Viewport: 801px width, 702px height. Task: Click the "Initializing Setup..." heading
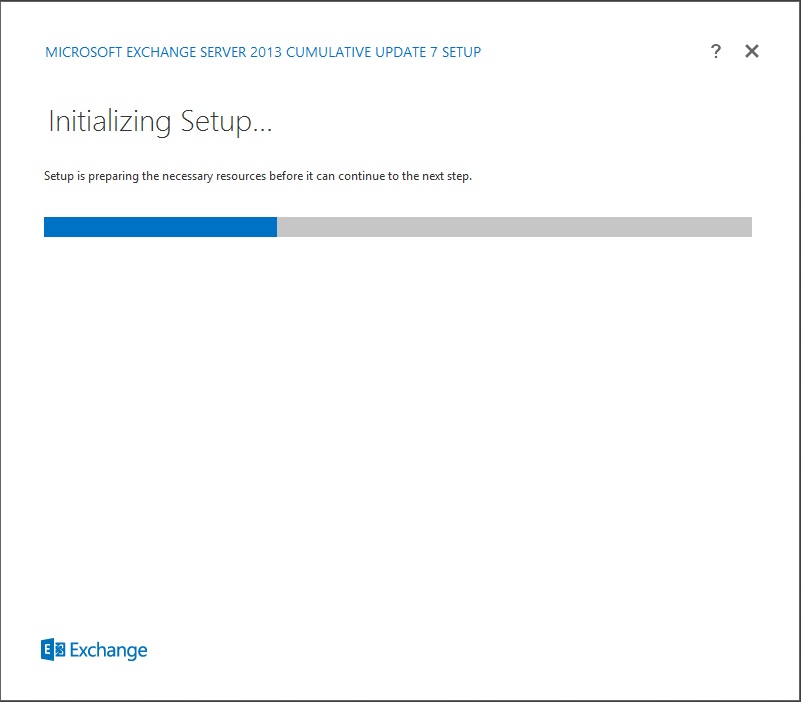[x=160, y=122]
